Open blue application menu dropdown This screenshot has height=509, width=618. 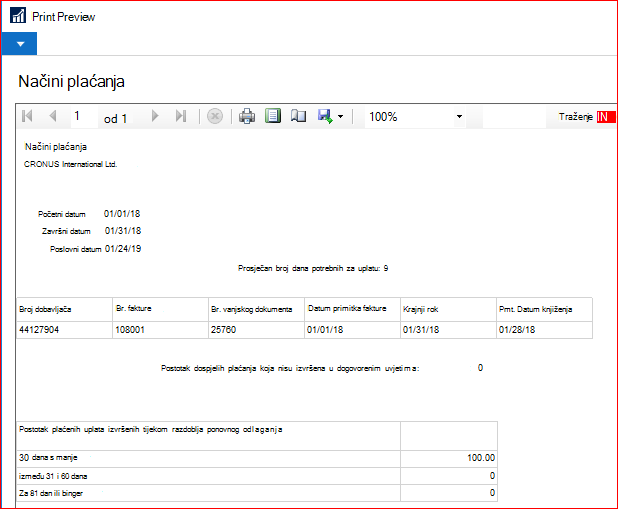19,44
